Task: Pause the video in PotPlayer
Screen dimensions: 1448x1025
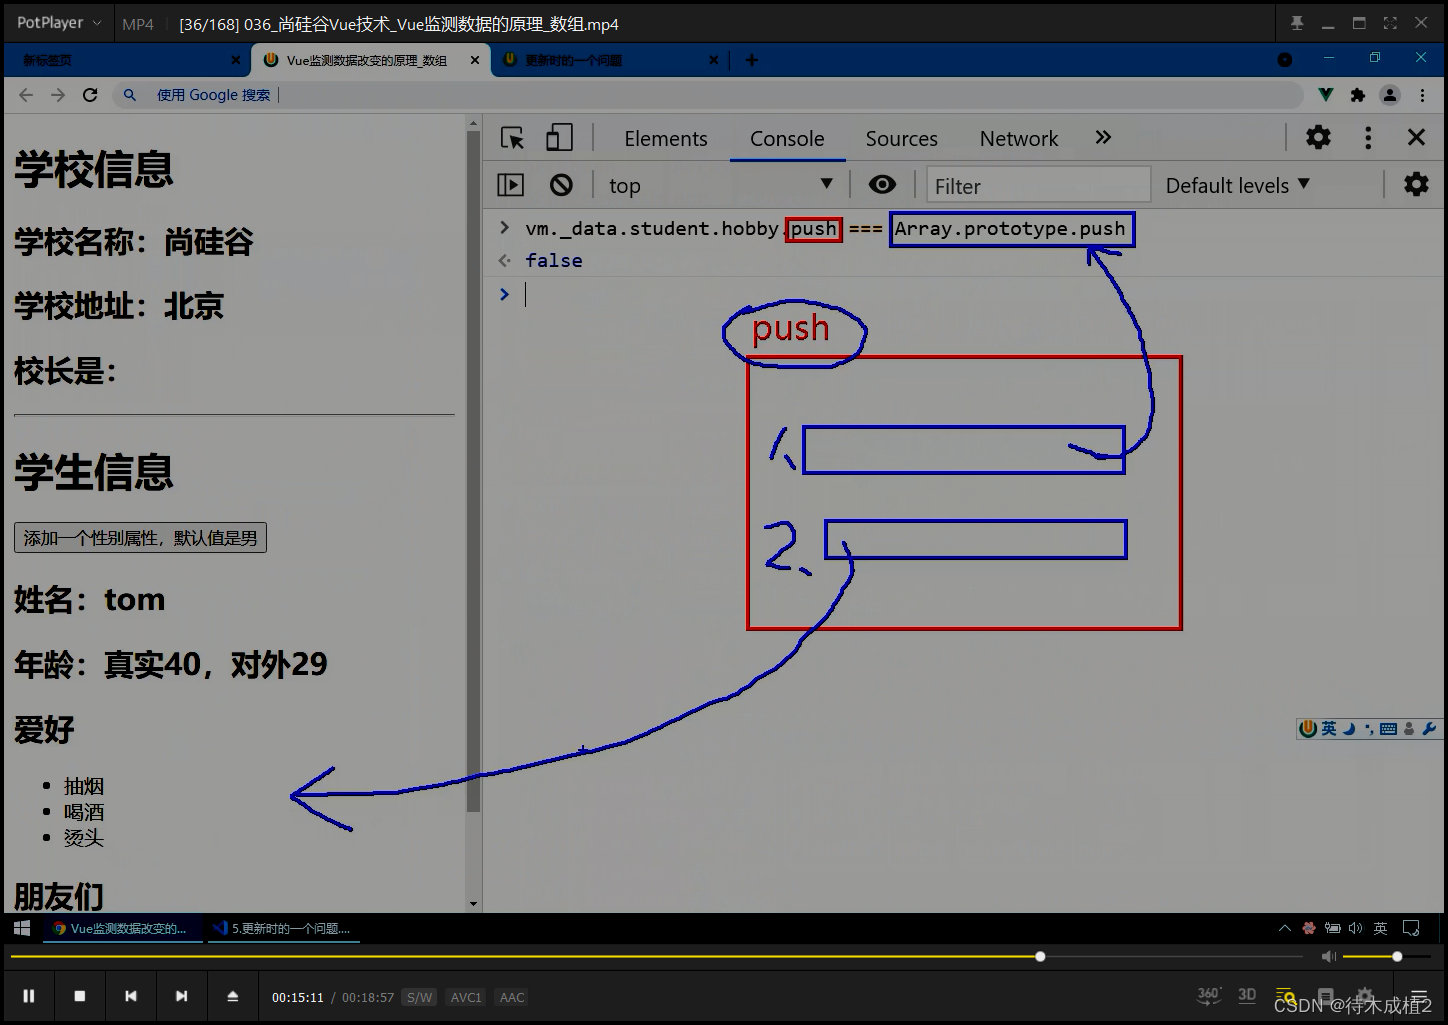Action: click(x=29, y=996)
